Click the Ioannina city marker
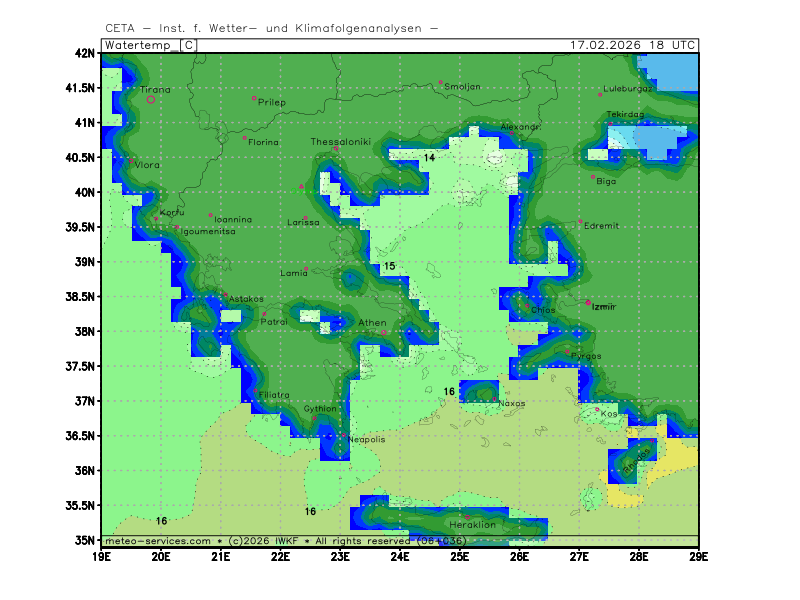Screen dimensions: 800x600 pyautogui.click(x=210, y=215)
